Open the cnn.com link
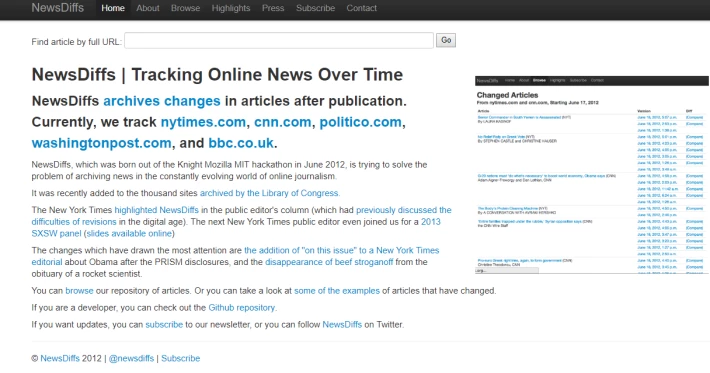 pos(283,122)
